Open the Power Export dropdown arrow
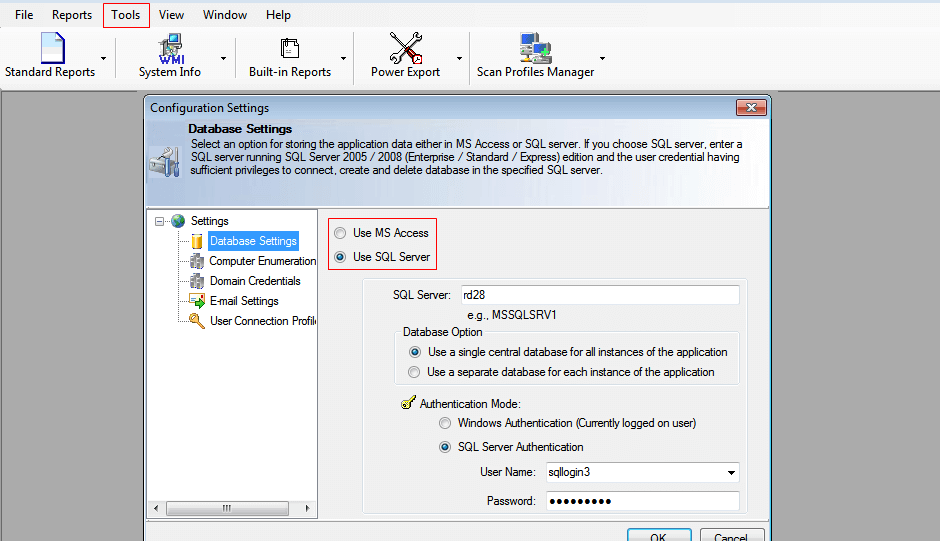Screen dimensions: 940x541 pyautogui.click(x=459, y=58)
